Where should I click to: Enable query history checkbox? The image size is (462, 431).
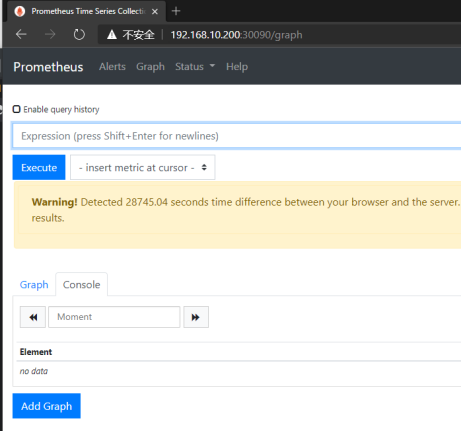[16, 109]
